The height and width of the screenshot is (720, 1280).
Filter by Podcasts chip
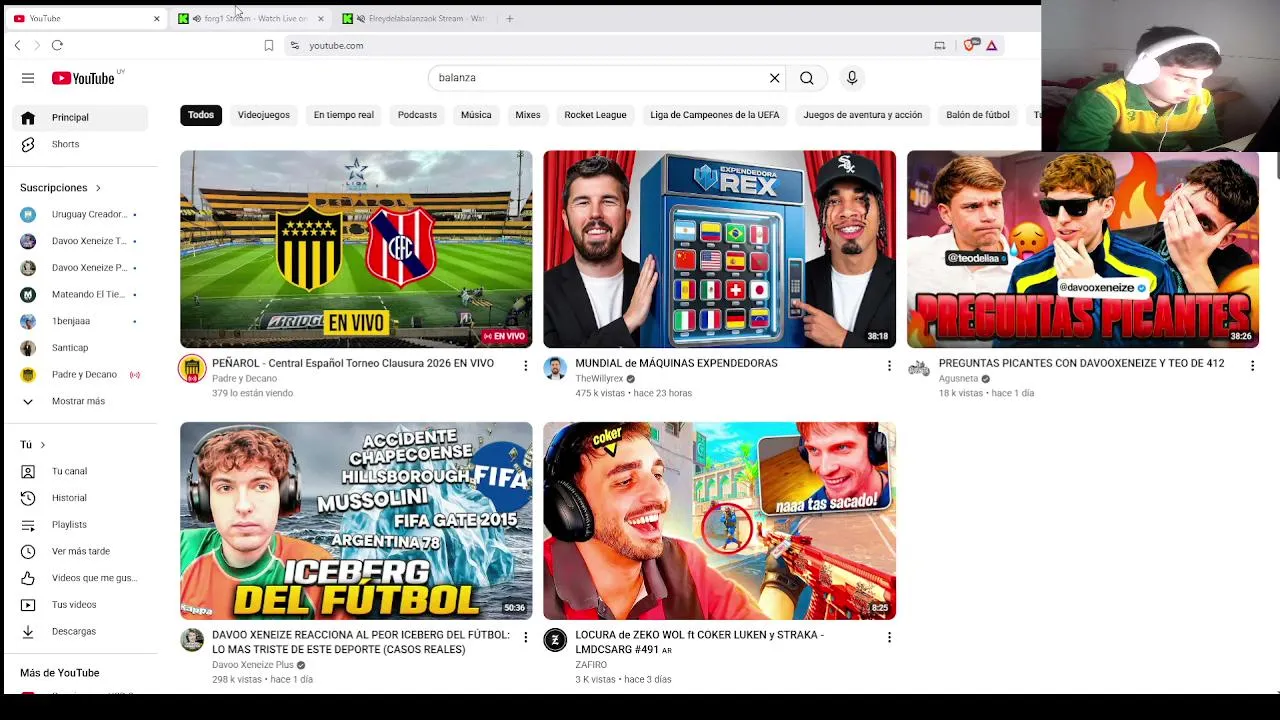click(417, 115)
